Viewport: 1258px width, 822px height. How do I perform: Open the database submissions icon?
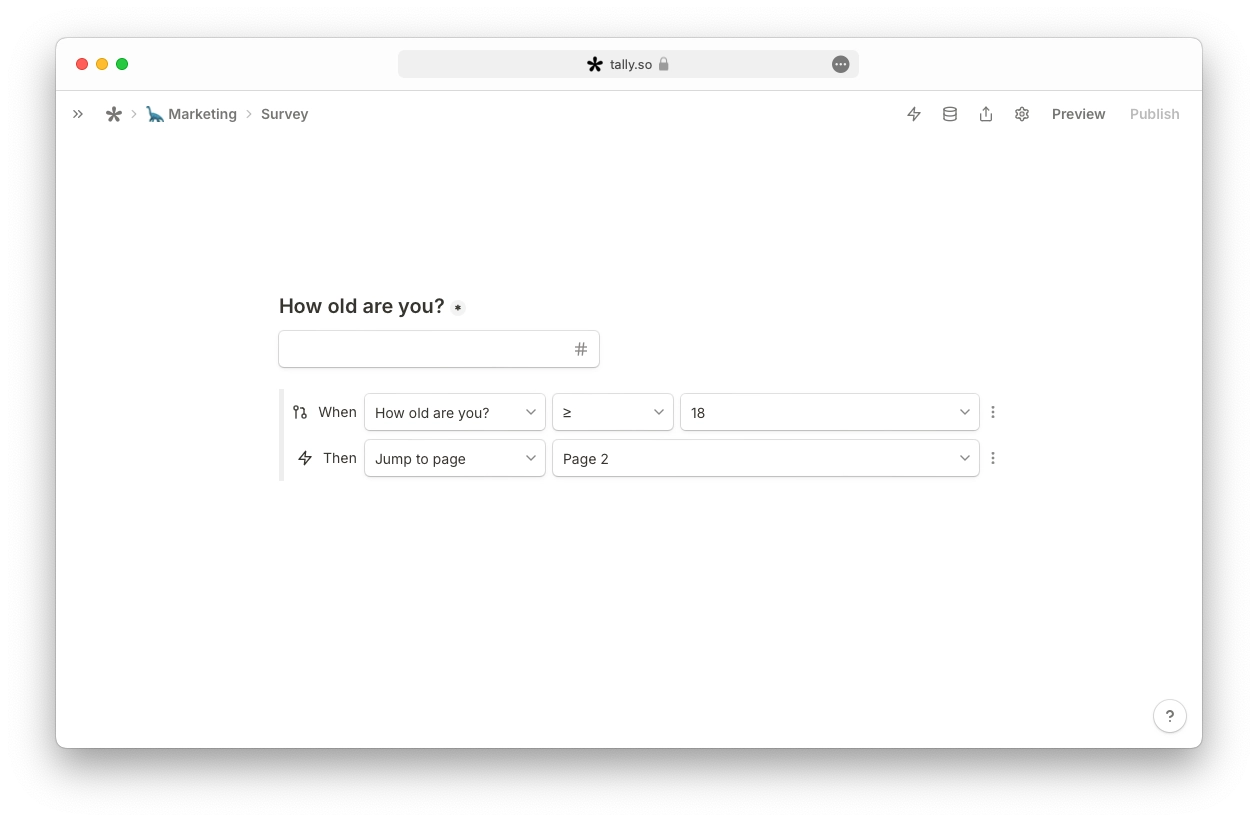click(x=950, y=114)
